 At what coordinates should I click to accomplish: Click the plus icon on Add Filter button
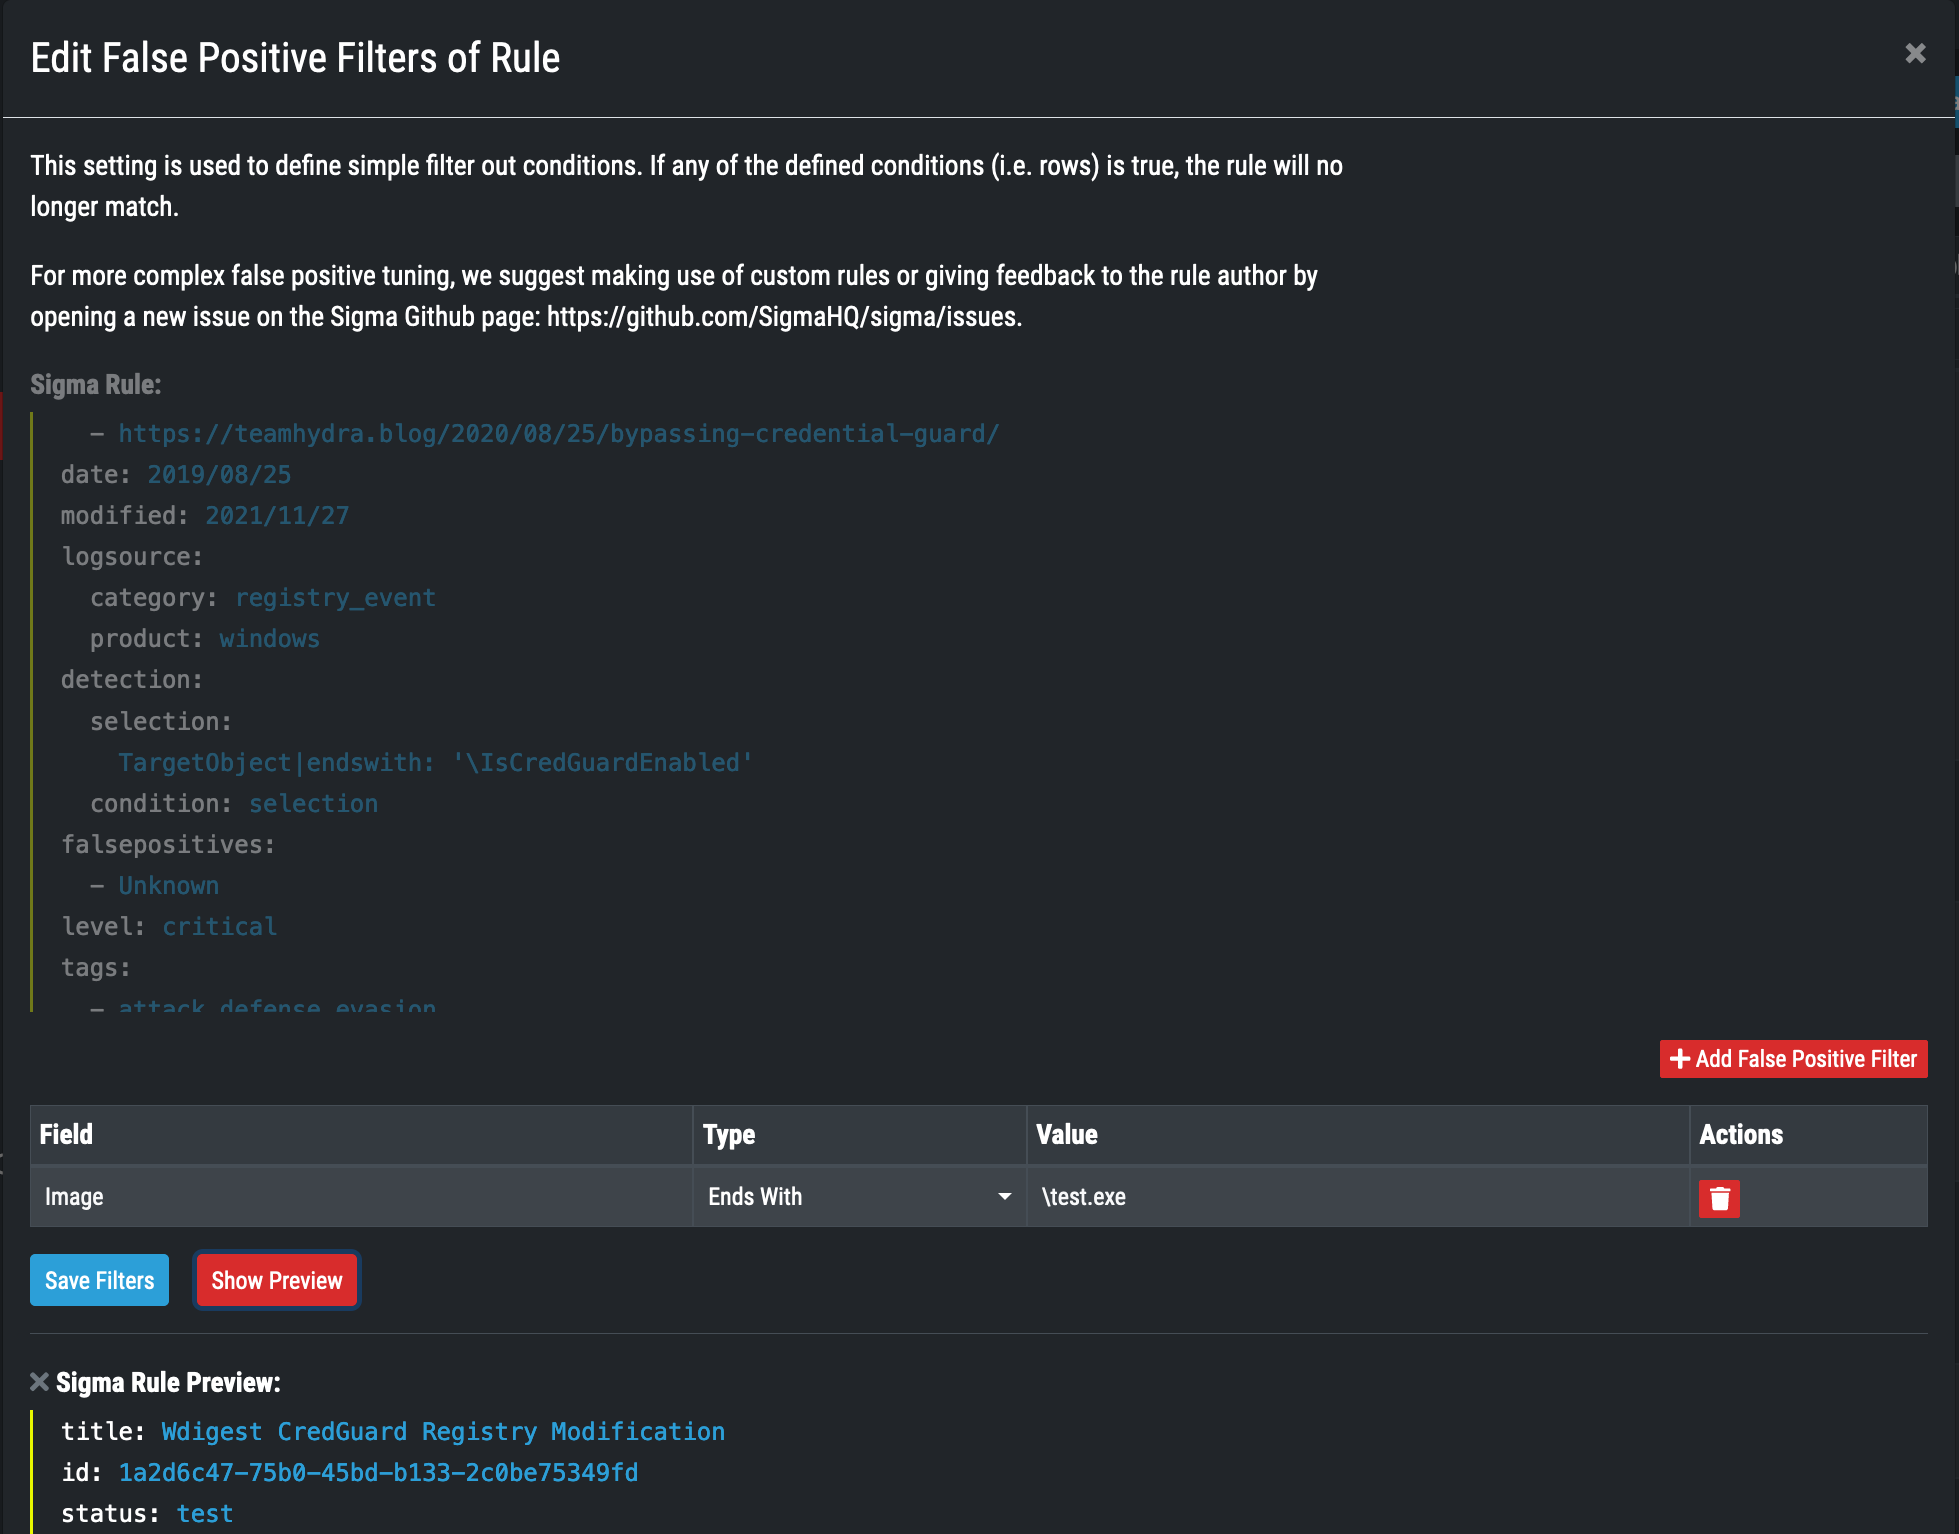click(1680, 1059)
